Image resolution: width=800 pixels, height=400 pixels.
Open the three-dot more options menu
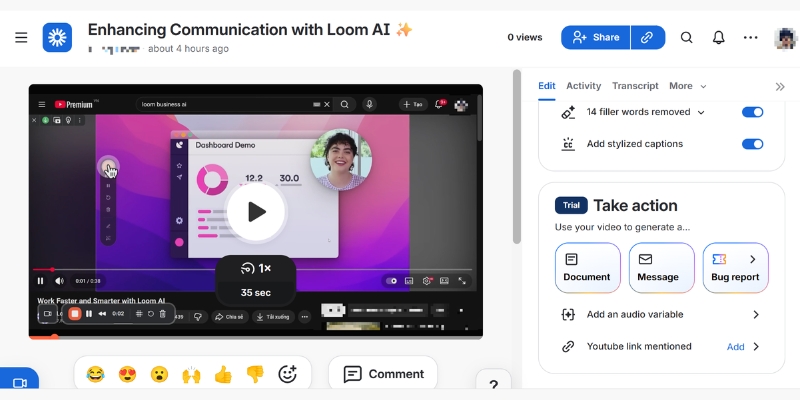(x=751, y=37)
